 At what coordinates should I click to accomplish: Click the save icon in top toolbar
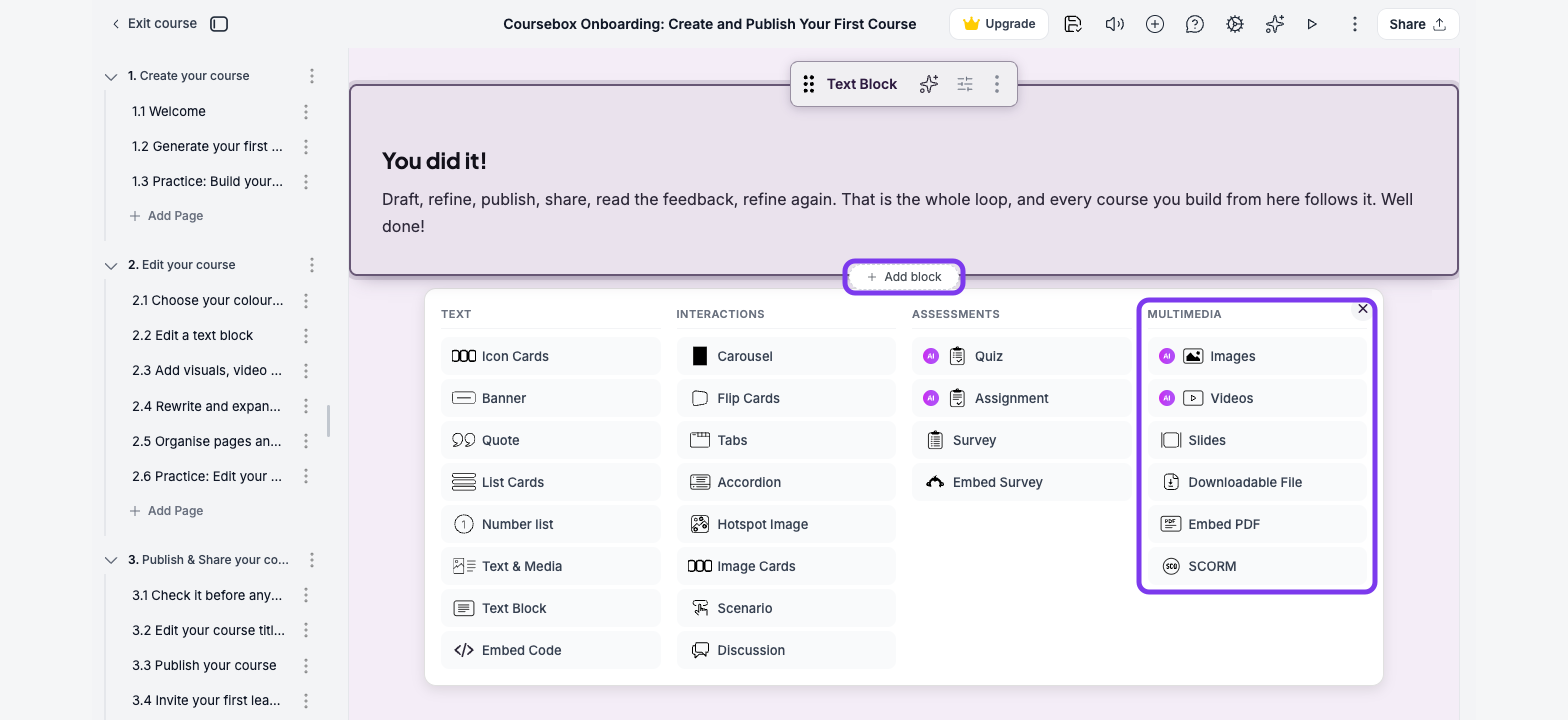point(1073,24)
